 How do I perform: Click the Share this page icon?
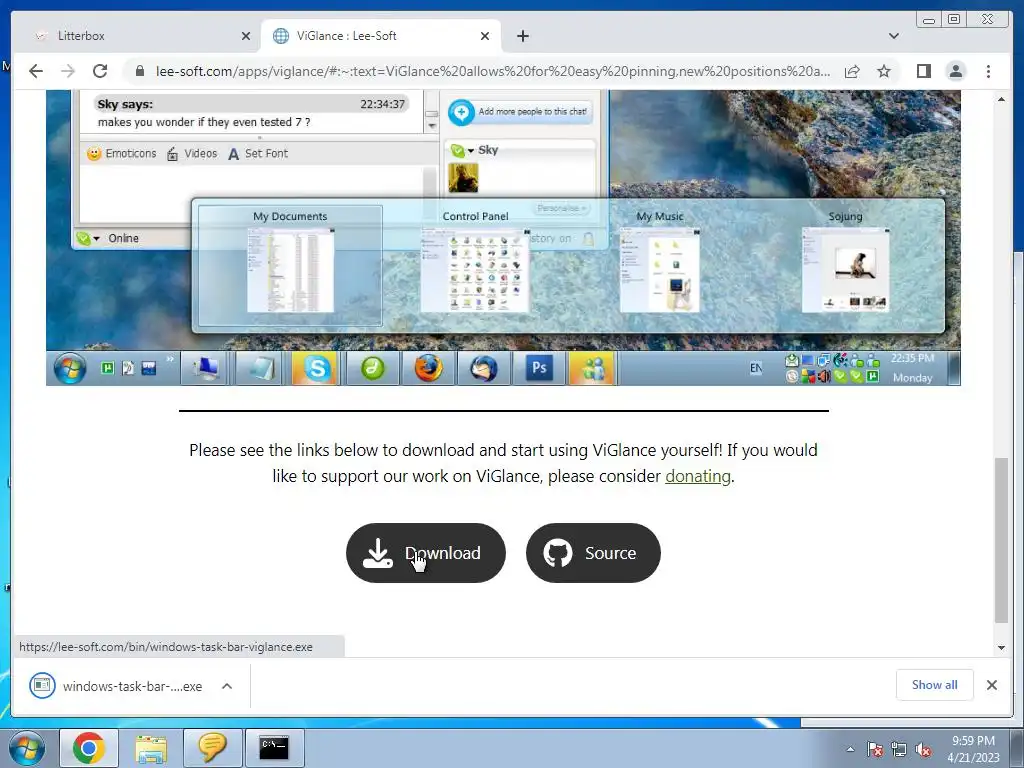pos(852,71)
